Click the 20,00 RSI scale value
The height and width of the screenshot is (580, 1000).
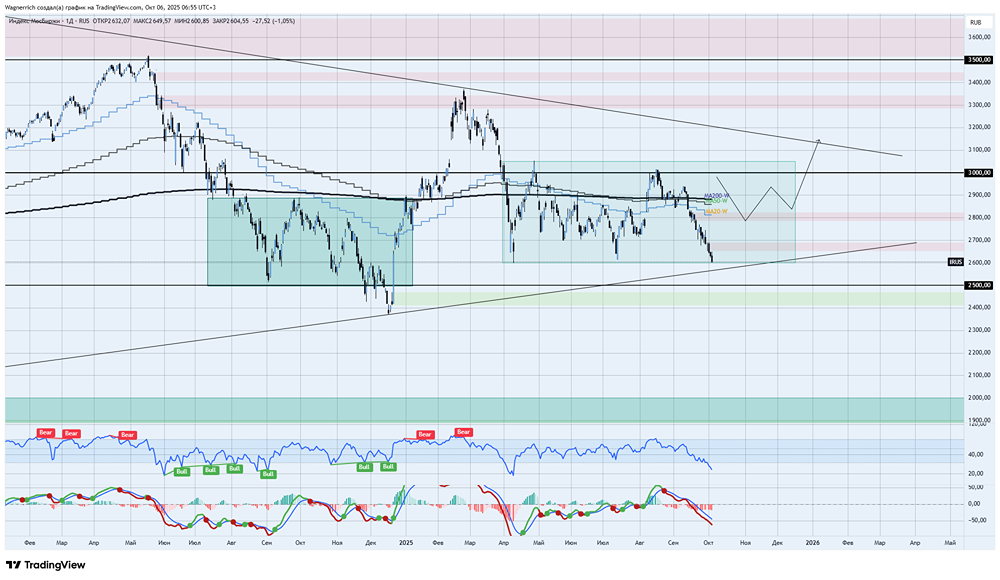pyautogui.click(x=975, y=473)
